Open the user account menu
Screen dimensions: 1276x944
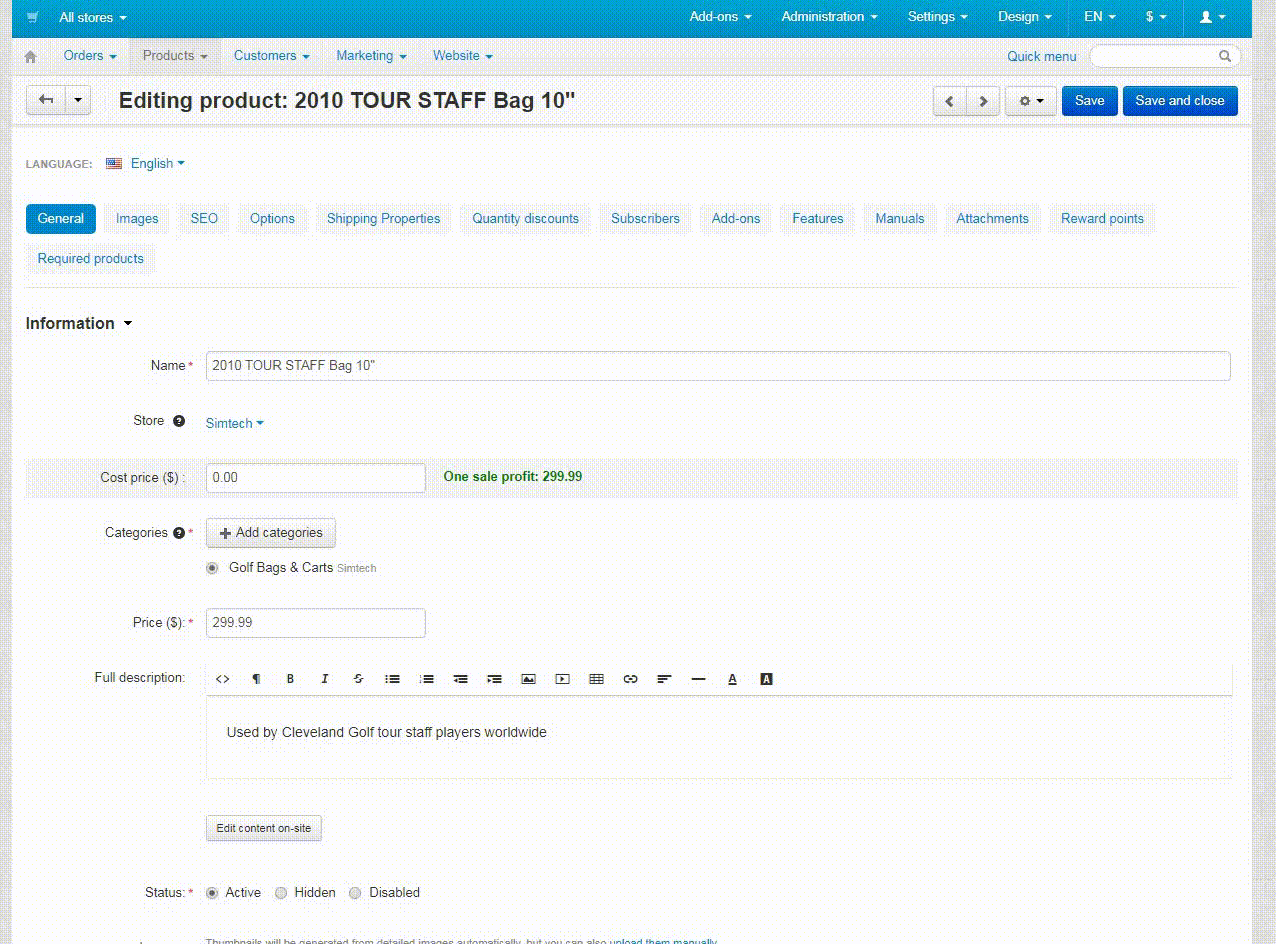[1212, 17]
